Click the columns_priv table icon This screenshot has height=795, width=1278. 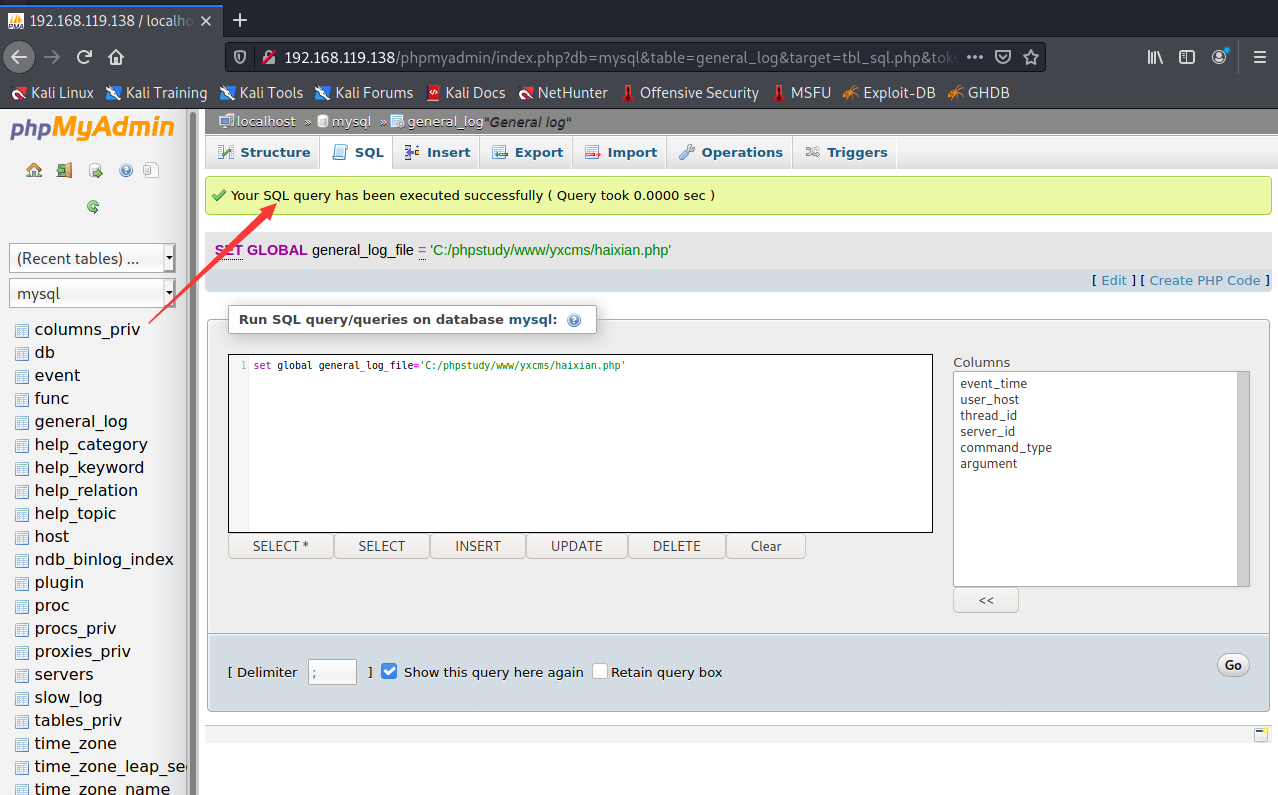[22, 330]
